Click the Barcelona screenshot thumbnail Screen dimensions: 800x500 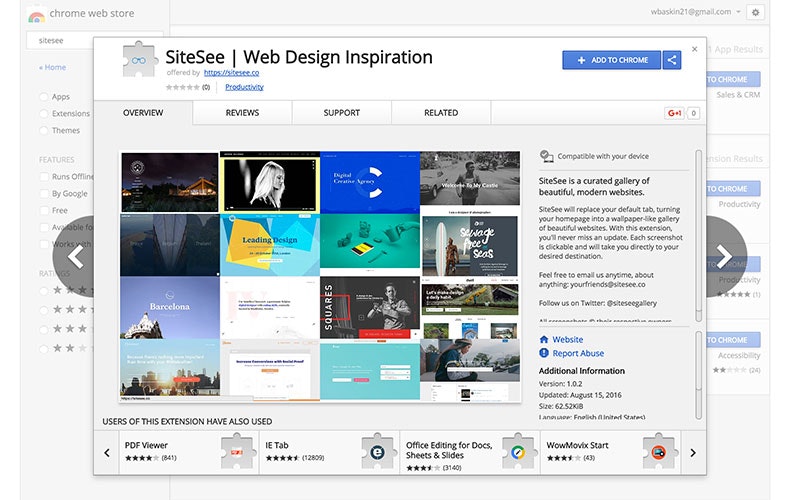[x=170, y=308]
